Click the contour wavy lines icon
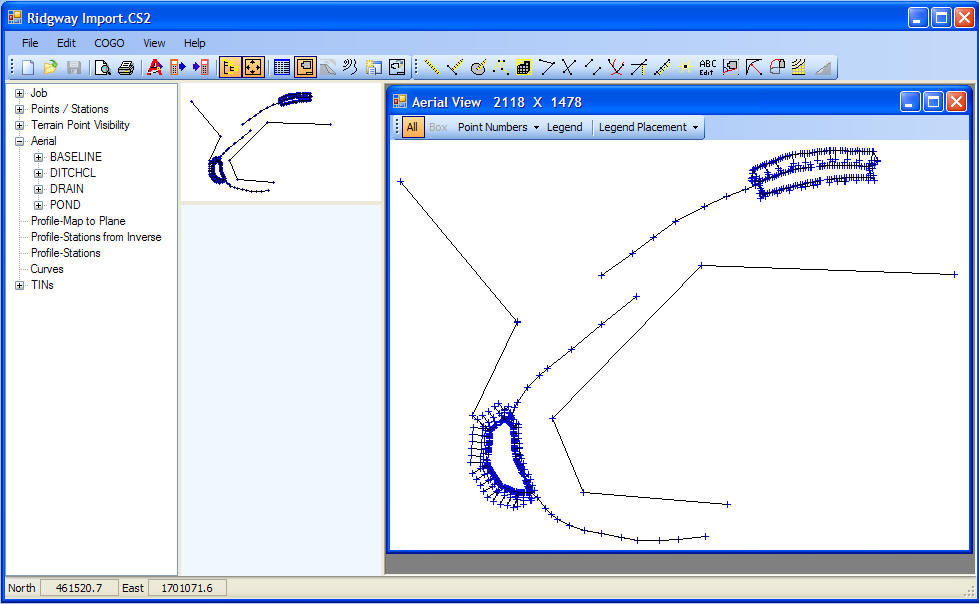979x604 pixels. (x=350, y=67)
